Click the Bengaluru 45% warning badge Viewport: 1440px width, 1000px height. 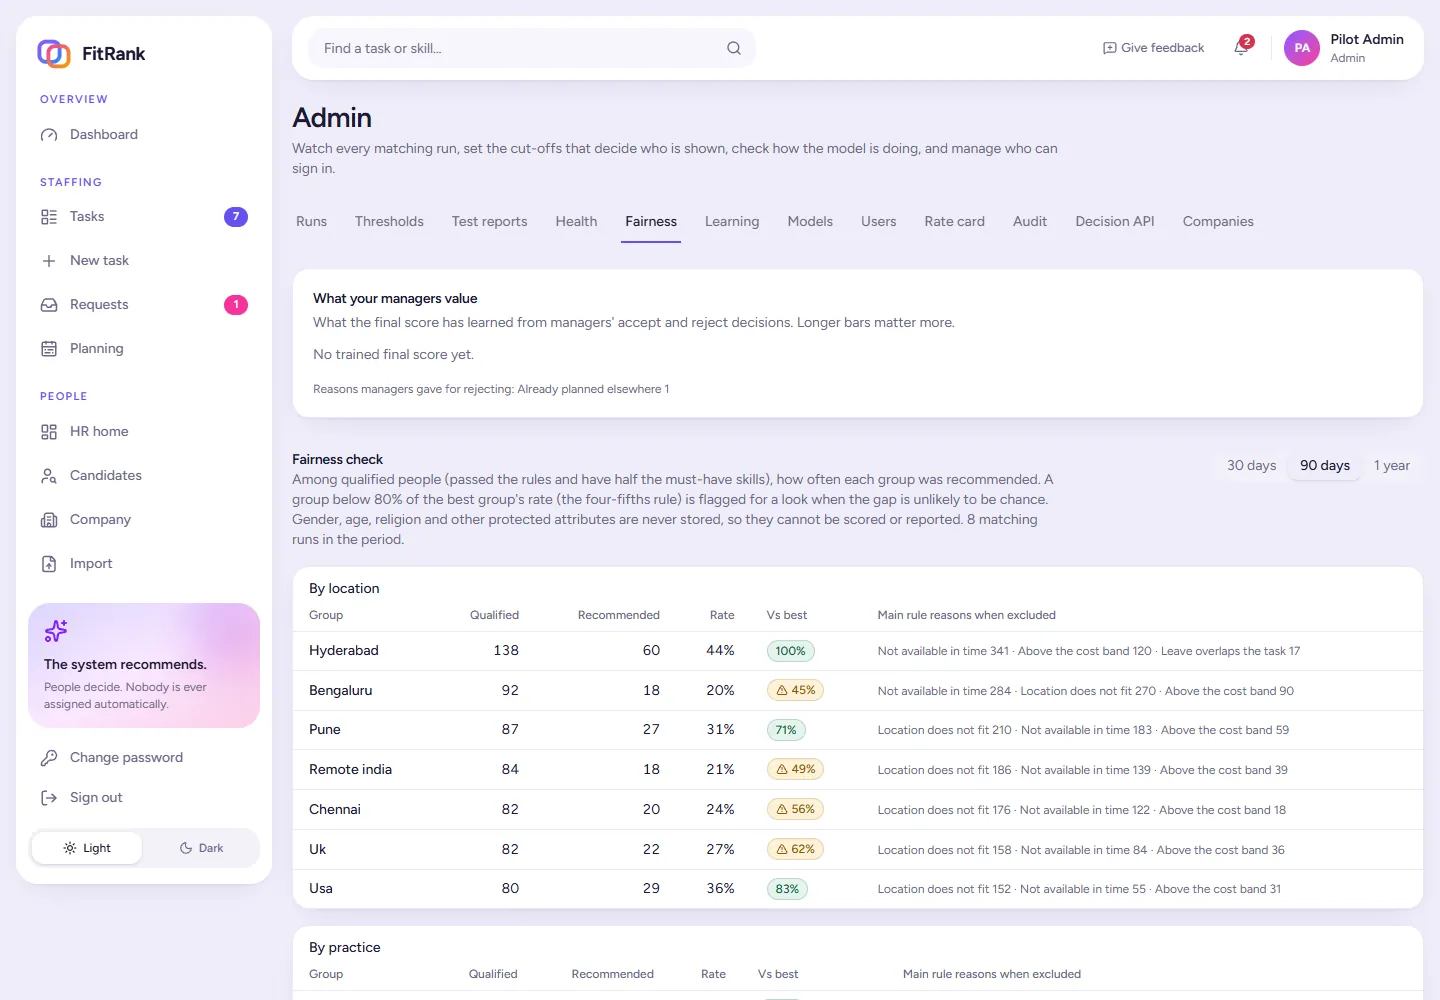796,691
